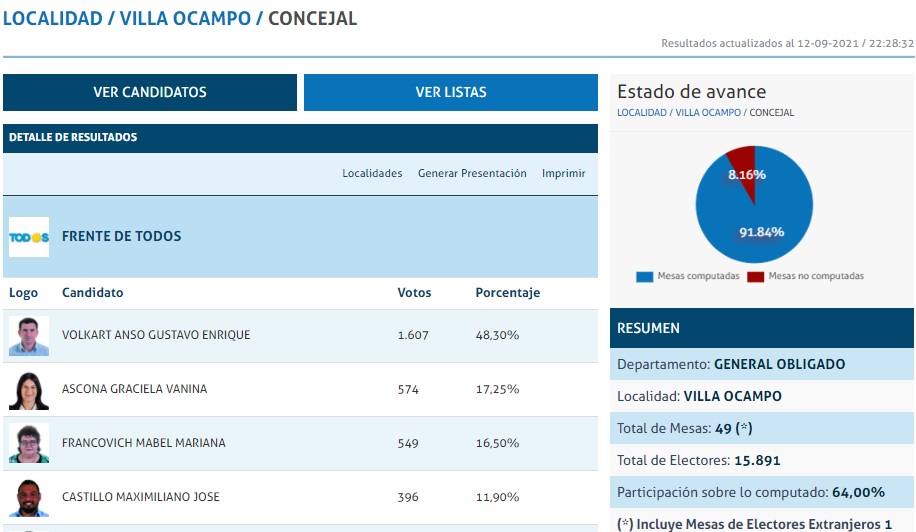Click the Estado de avance heading
This screenshot has height=532, width=916.
click(x=692, y=92)
